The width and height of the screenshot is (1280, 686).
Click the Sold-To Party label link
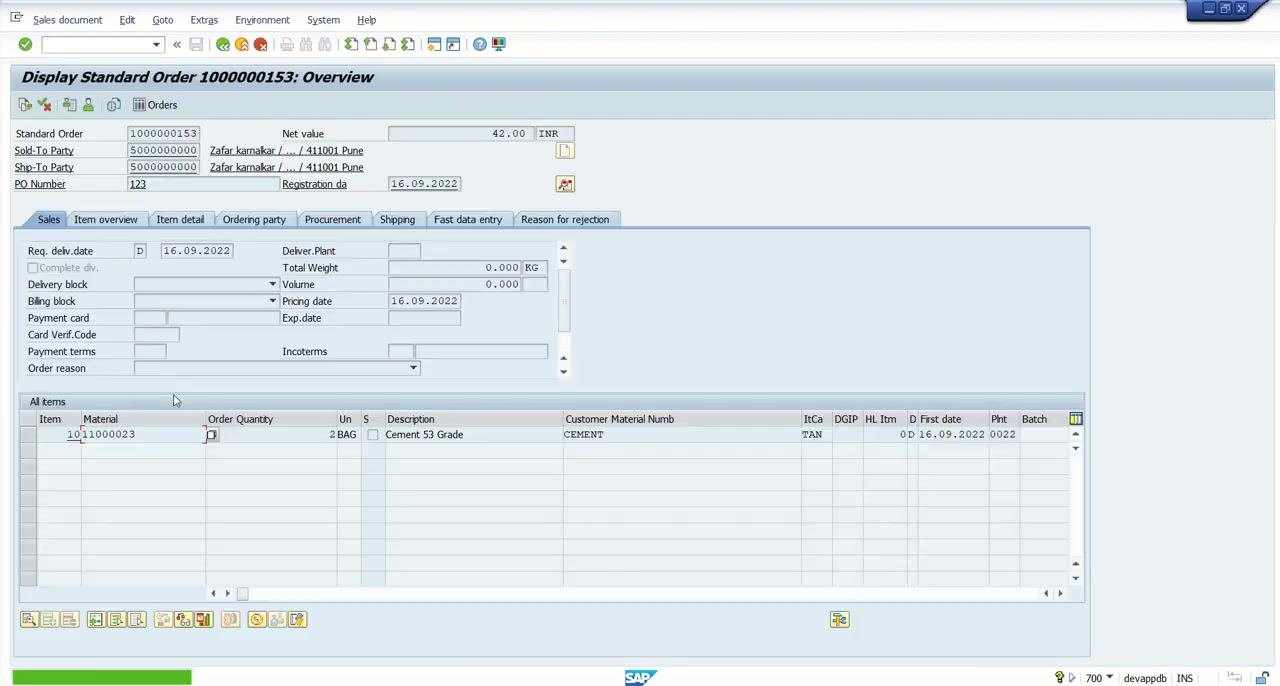coord(44,151)
